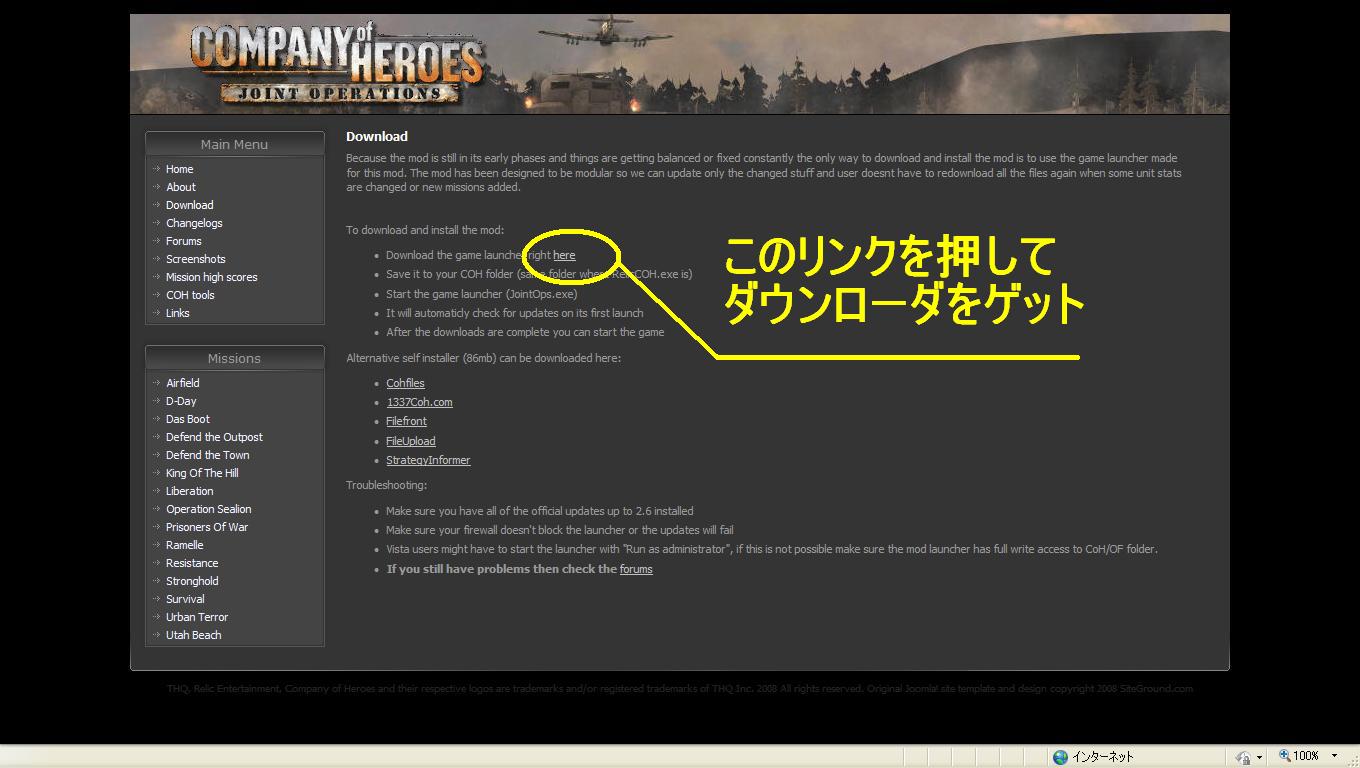Screen dimensions: 1360x768
Task: Click the 'Main Menu' panel header
Action: coord(234,144)
